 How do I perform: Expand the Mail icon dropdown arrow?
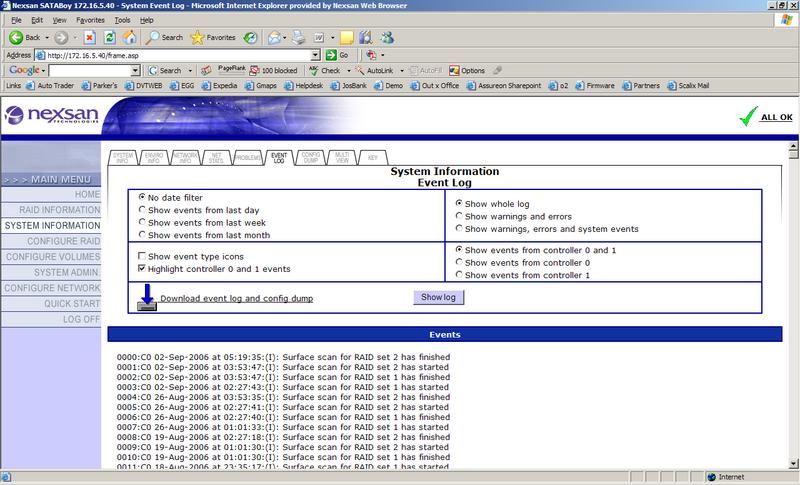click(284, 37)
